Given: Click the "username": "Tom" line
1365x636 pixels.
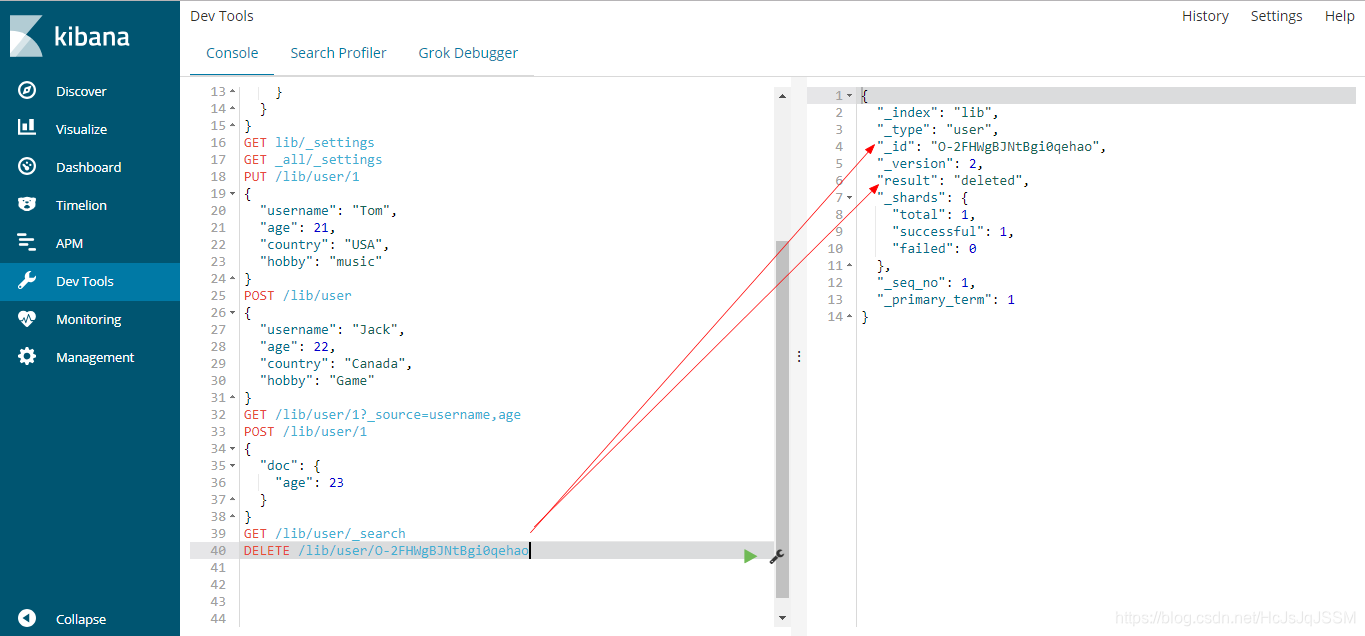Looking at the screenshot, I should [x=328, y=211].
